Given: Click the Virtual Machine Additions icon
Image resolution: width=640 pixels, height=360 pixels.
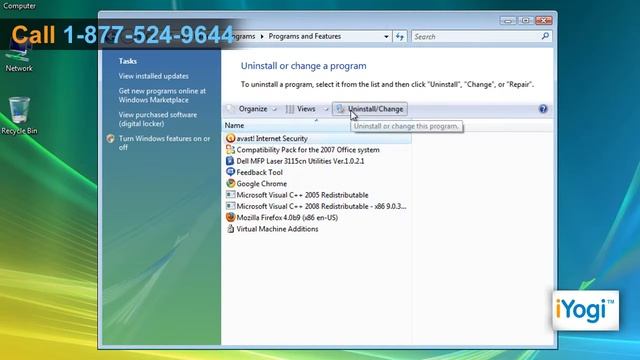Looking at the screenshot, I should (230, 229).
